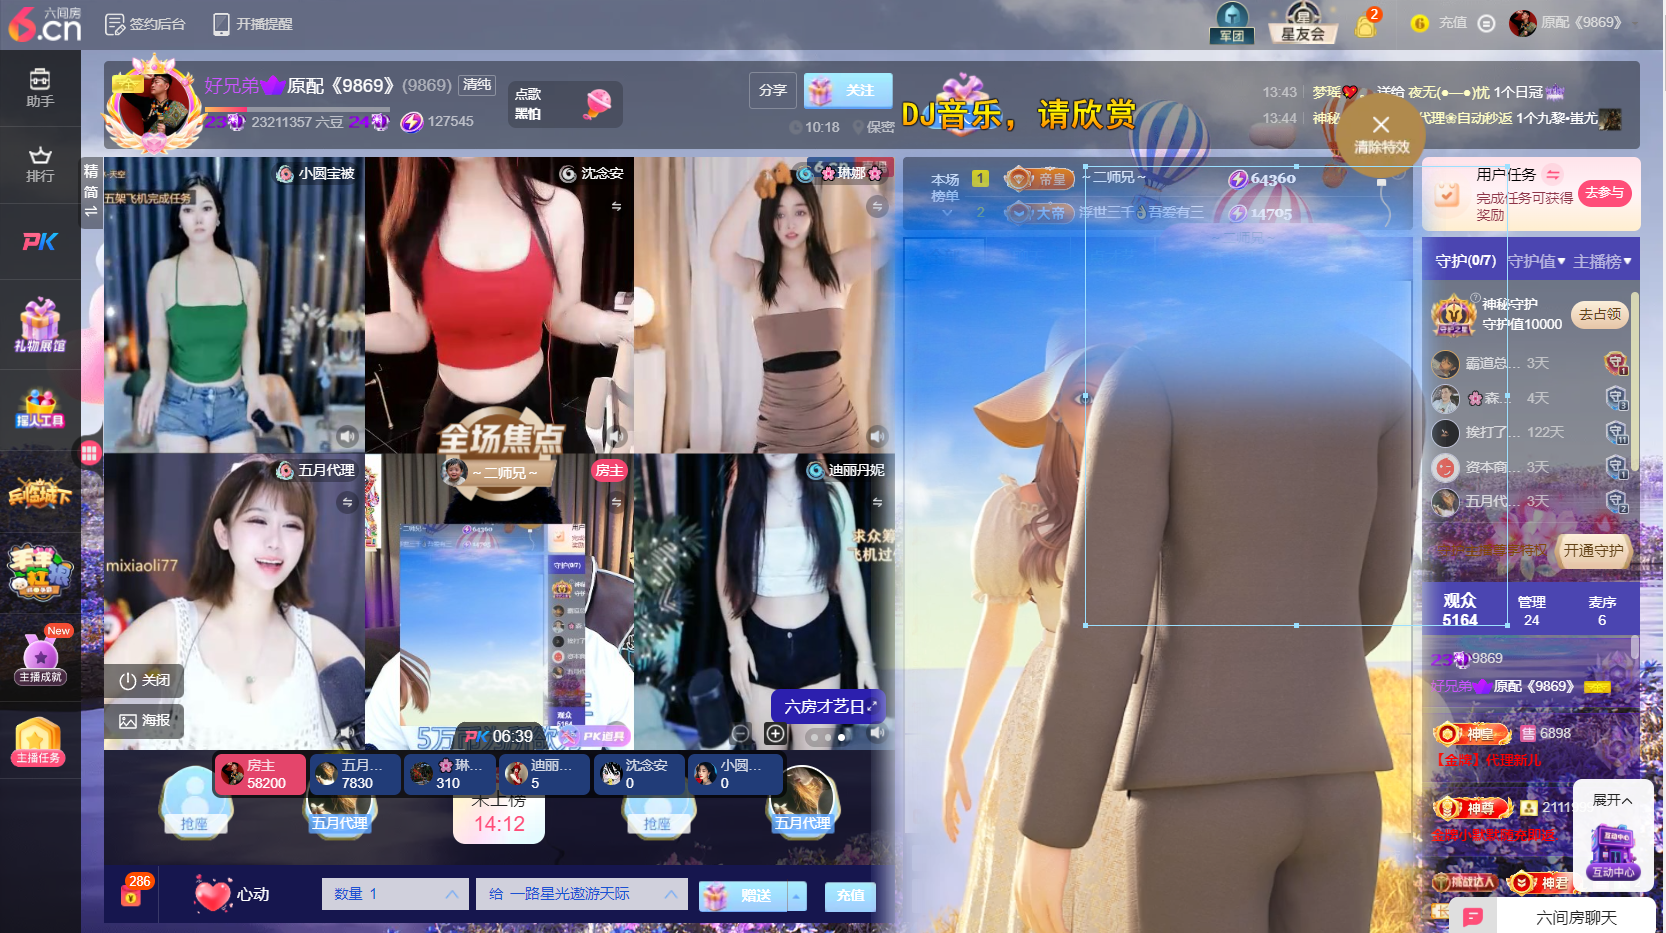Open the 军团 helmet icon
This screenshot has height=933, width=1666.
[x=1231, y=22]
